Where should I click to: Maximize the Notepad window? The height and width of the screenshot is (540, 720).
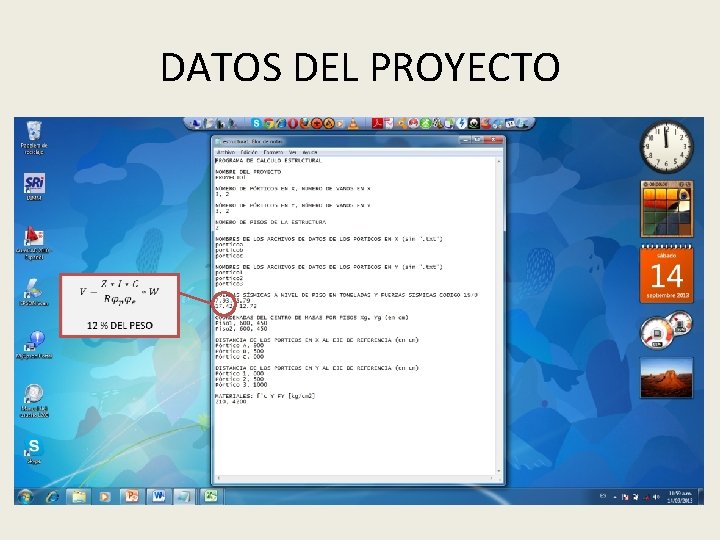tap(478, 140)
